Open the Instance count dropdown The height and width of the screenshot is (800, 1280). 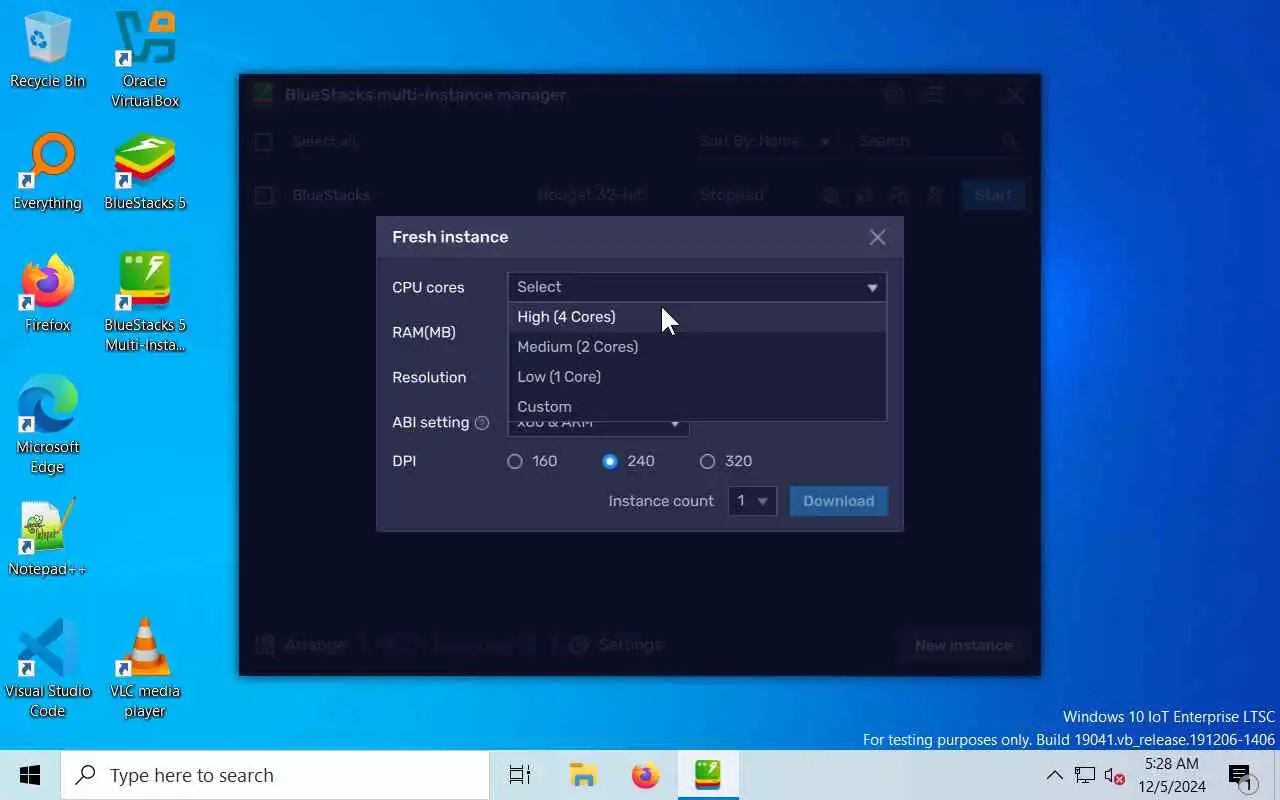coord(752,501)
